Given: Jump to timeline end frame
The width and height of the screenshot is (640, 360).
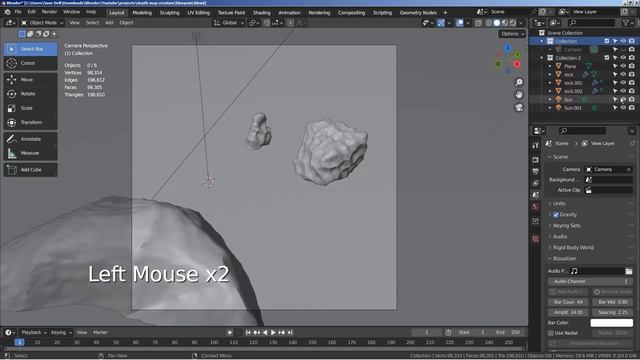Looking at the screenshot, I should click(x=290, y=333).
